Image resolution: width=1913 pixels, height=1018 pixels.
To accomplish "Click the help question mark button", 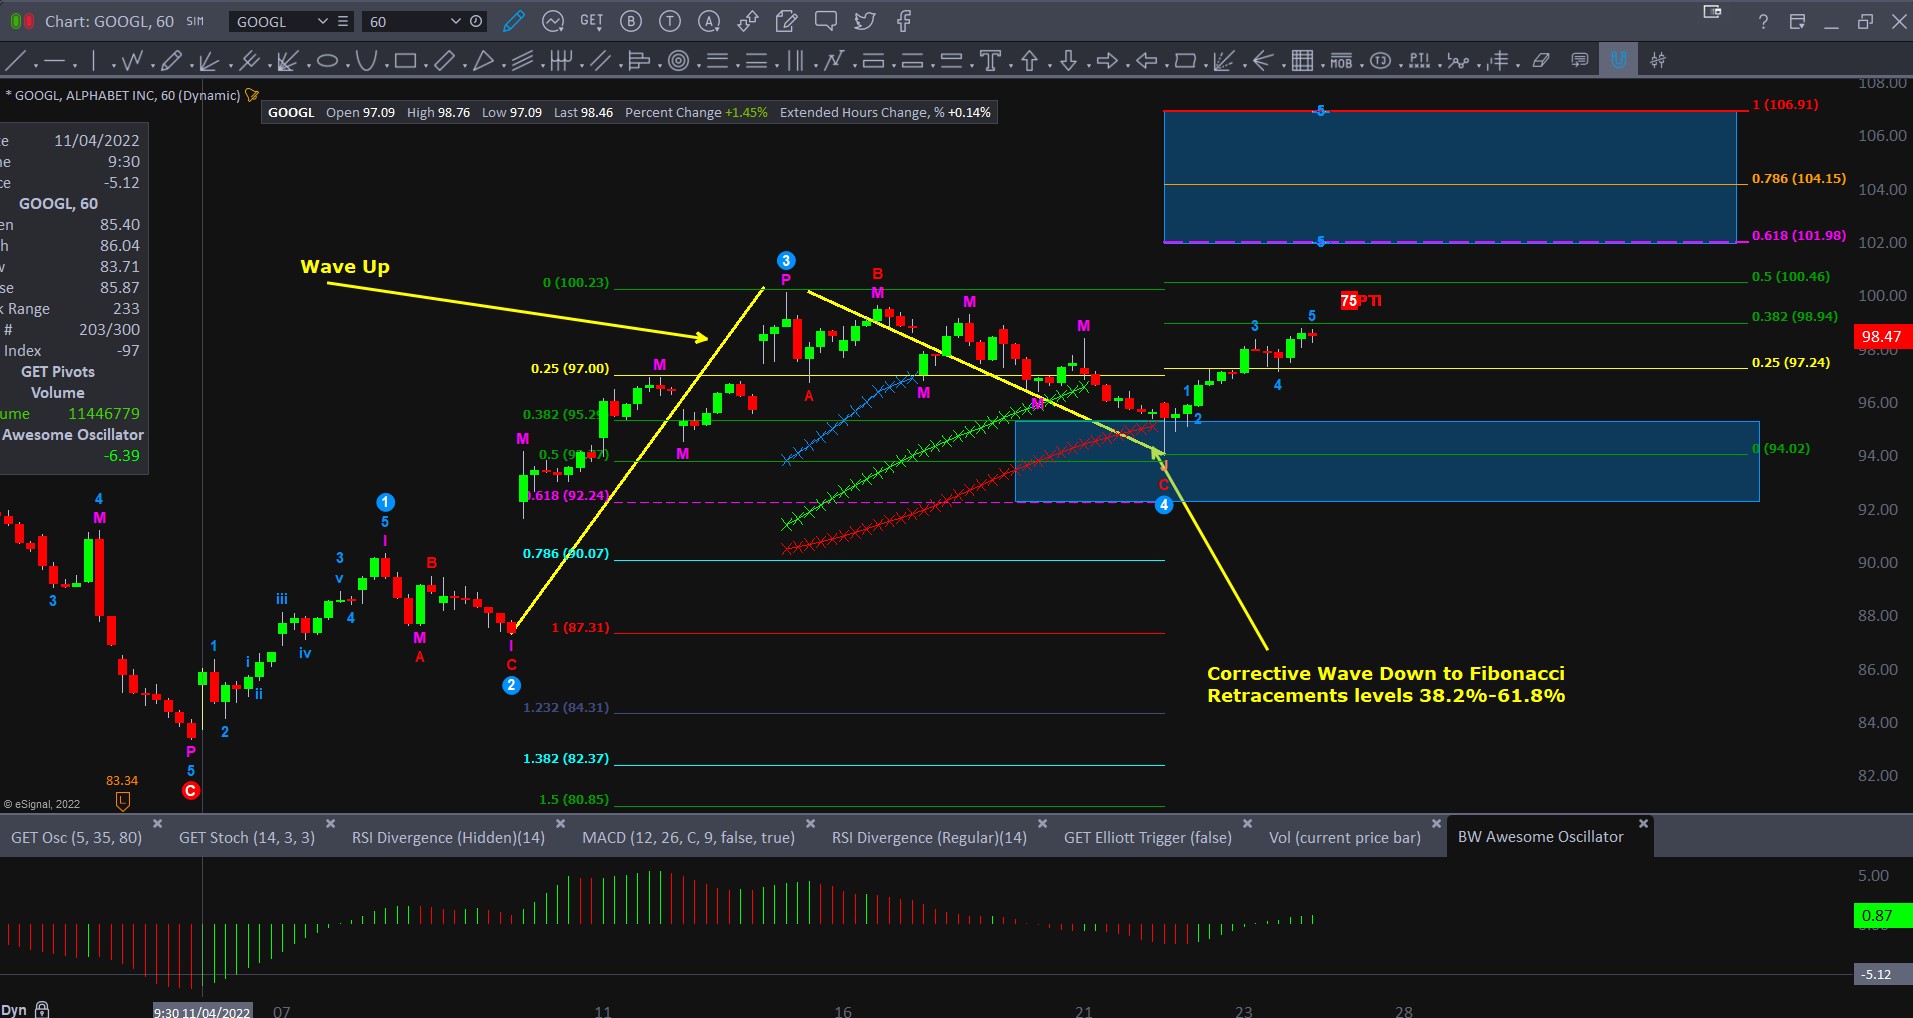I will pyautogui.click(x=1763, y=21).
